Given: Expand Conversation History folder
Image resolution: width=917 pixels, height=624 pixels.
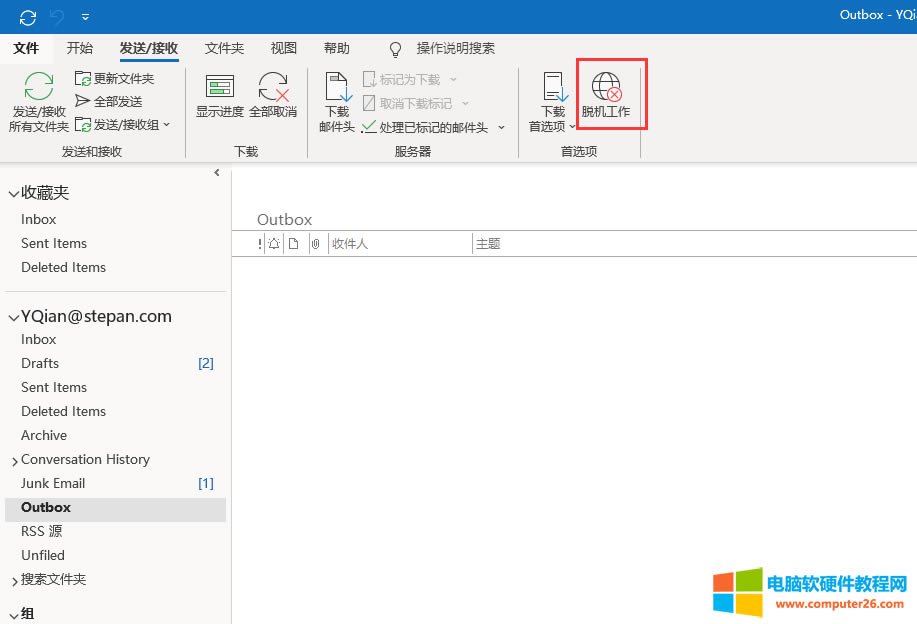Looking at the screenshot, I should (14, 459).
